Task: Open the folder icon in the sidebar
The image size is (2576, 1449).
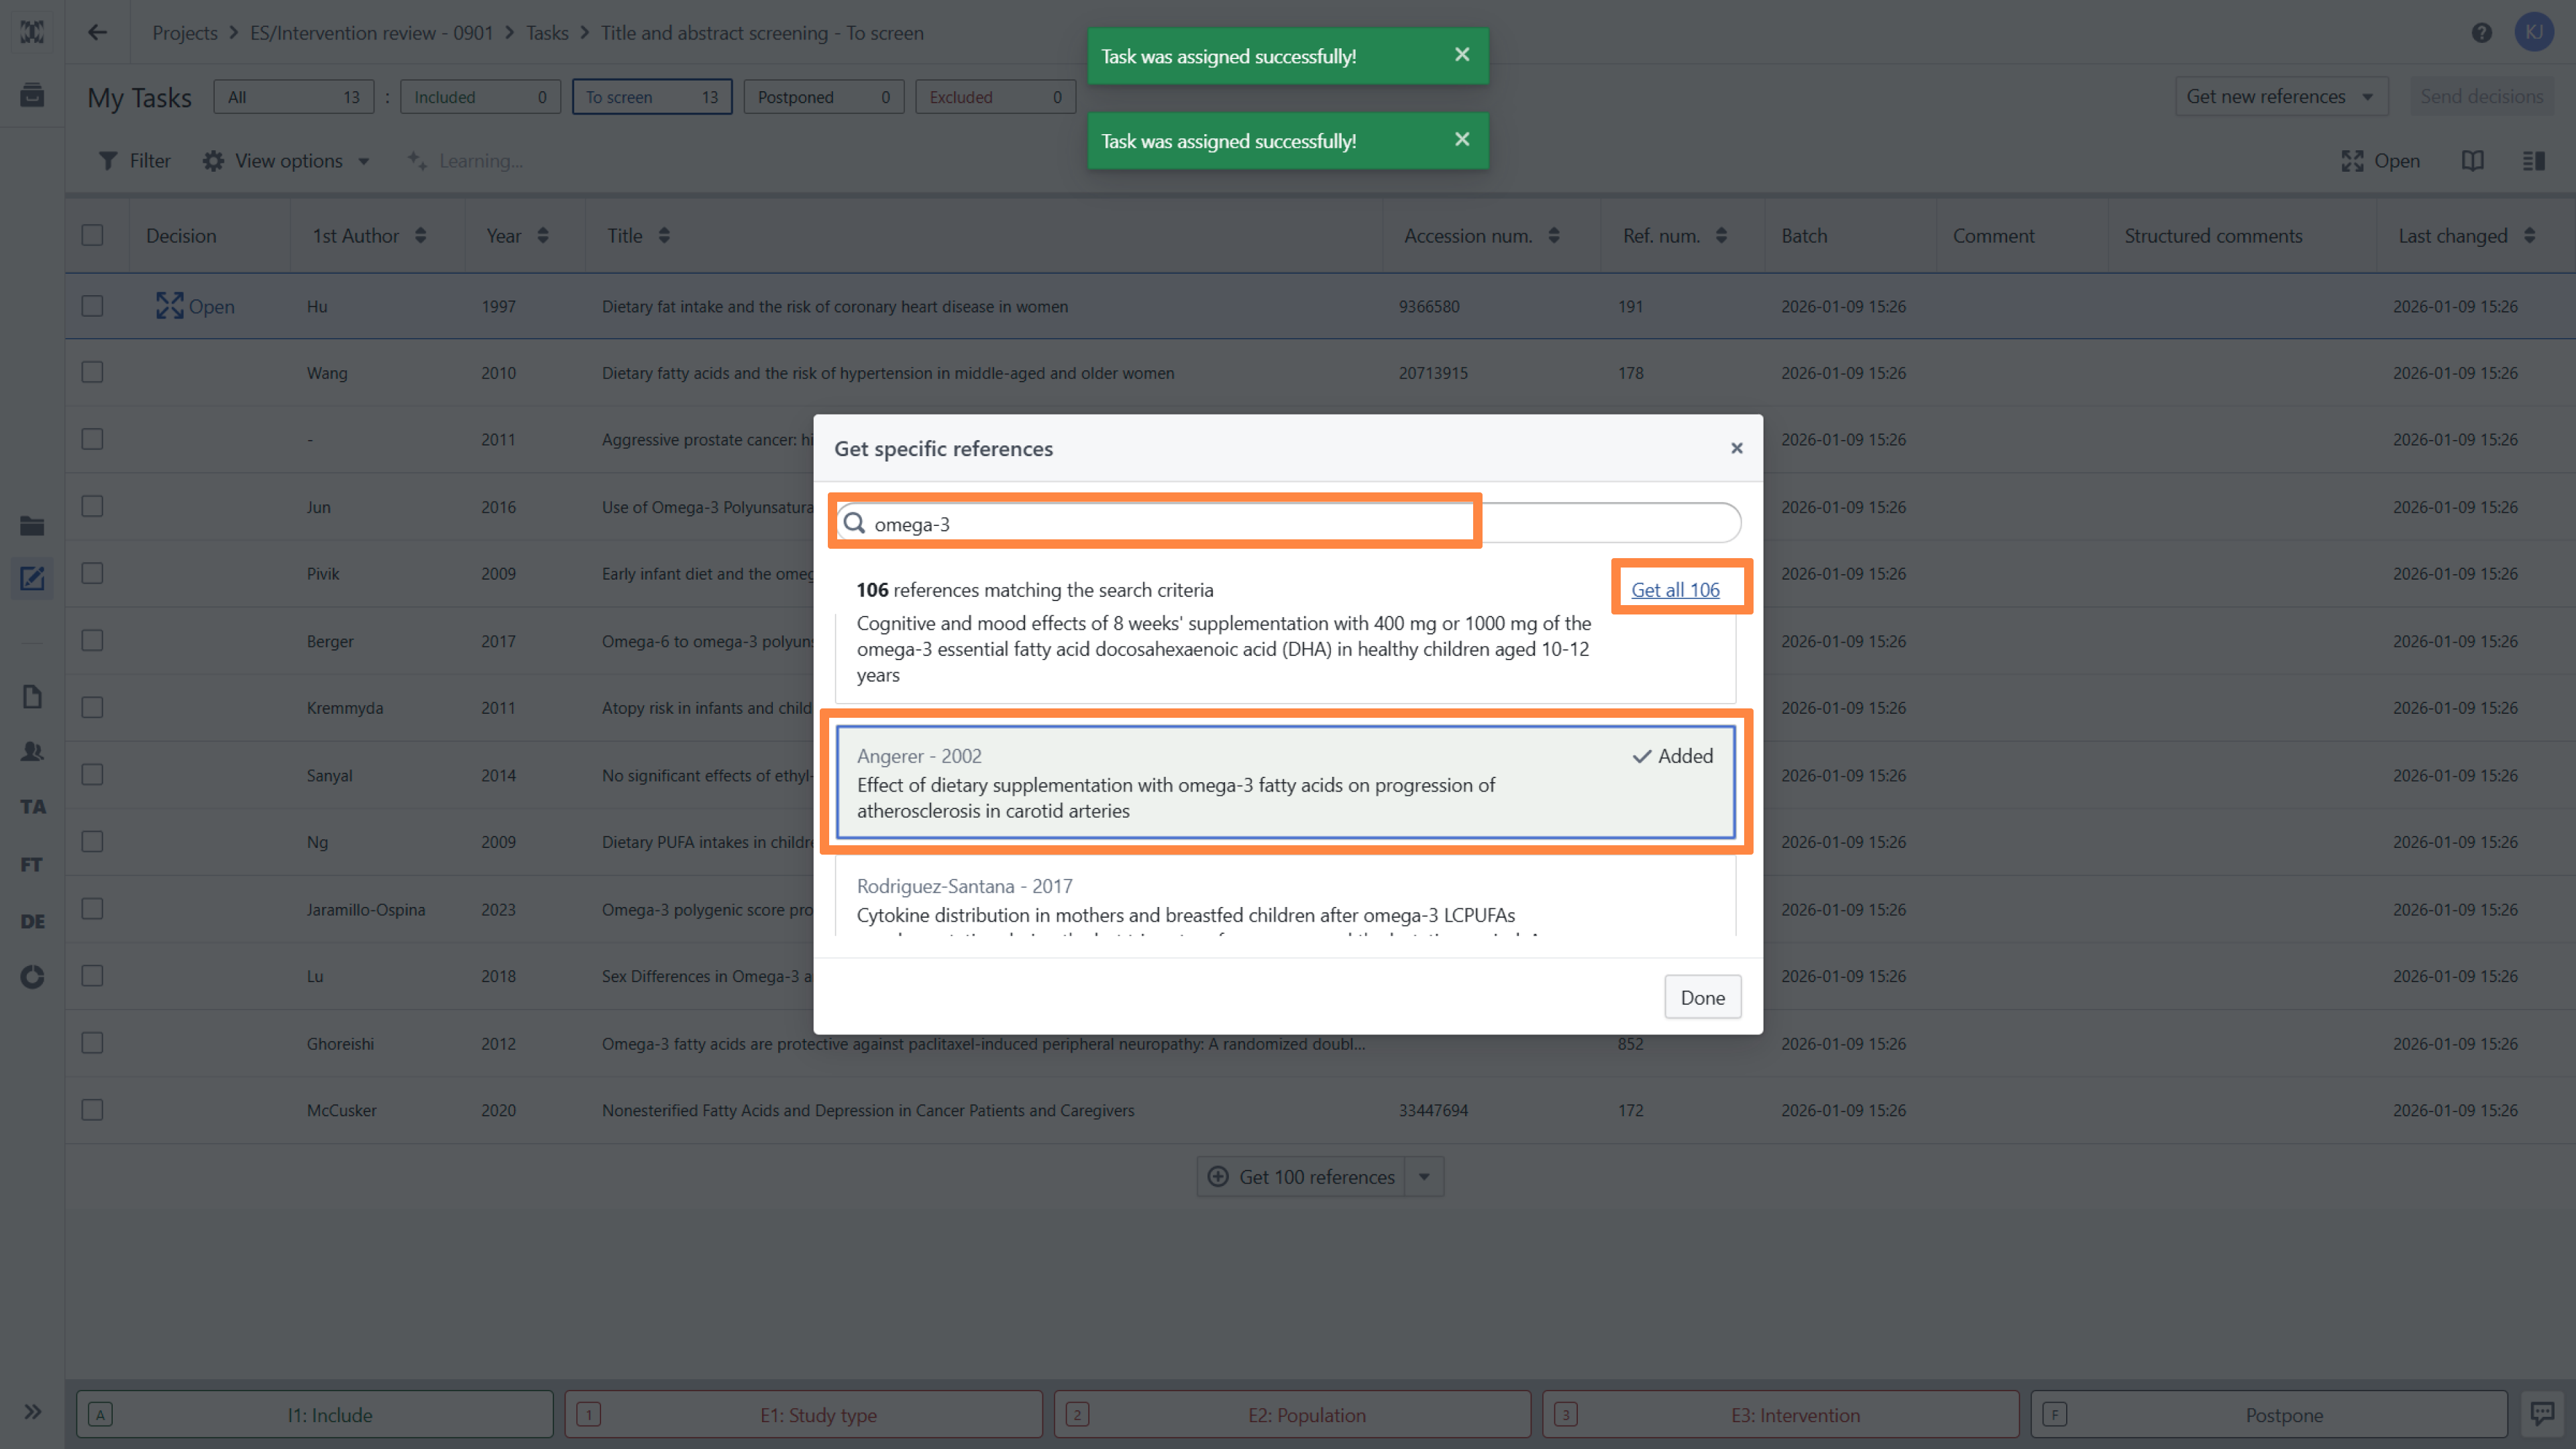Action: pos(32,525)
